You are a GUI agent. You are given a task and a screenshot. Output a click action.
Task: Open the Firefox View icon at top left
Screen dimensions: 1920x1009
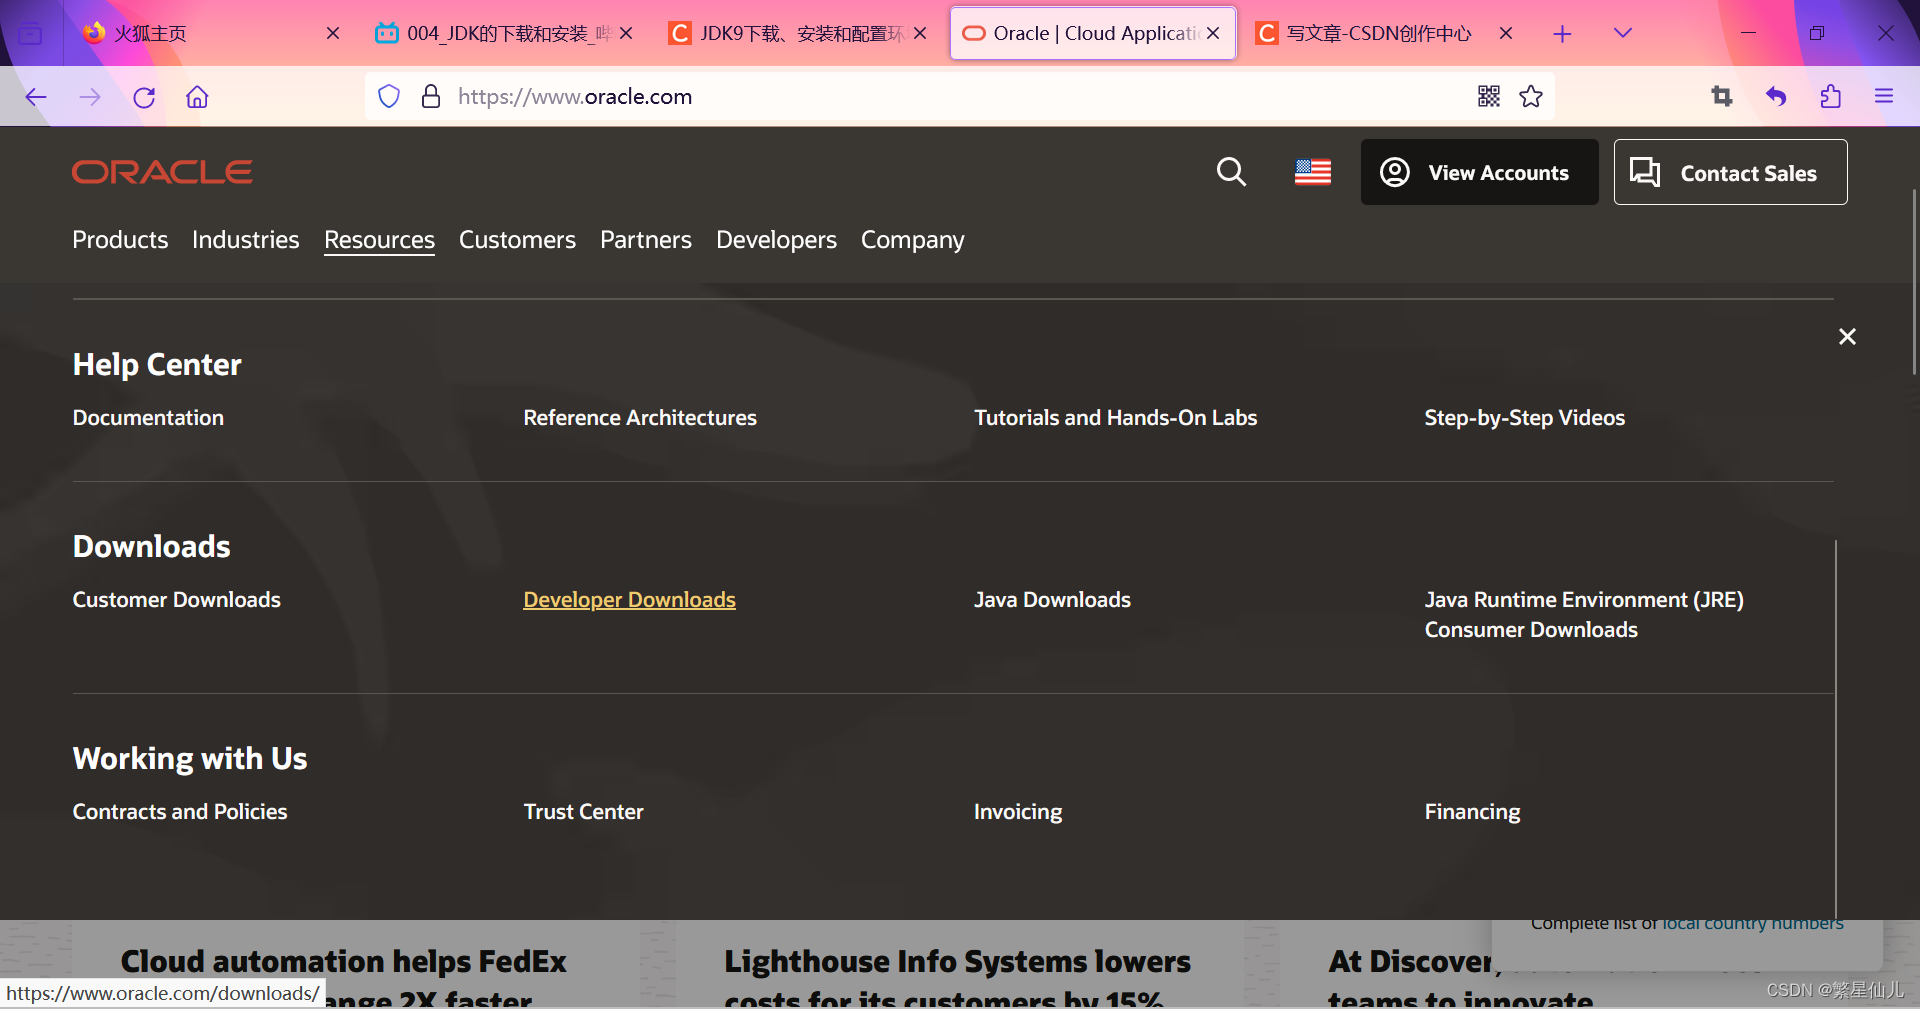point(31,34)
